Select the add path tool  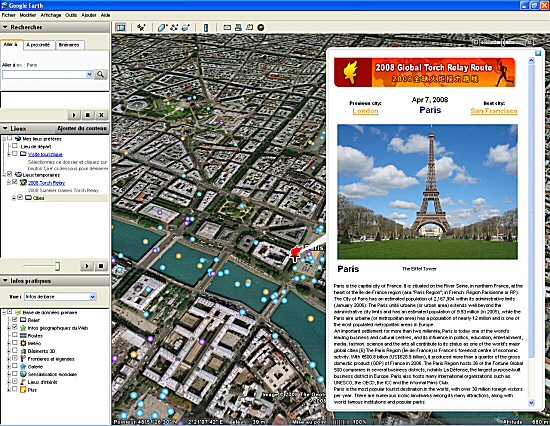pyautogui.click(x=174, y=27)
